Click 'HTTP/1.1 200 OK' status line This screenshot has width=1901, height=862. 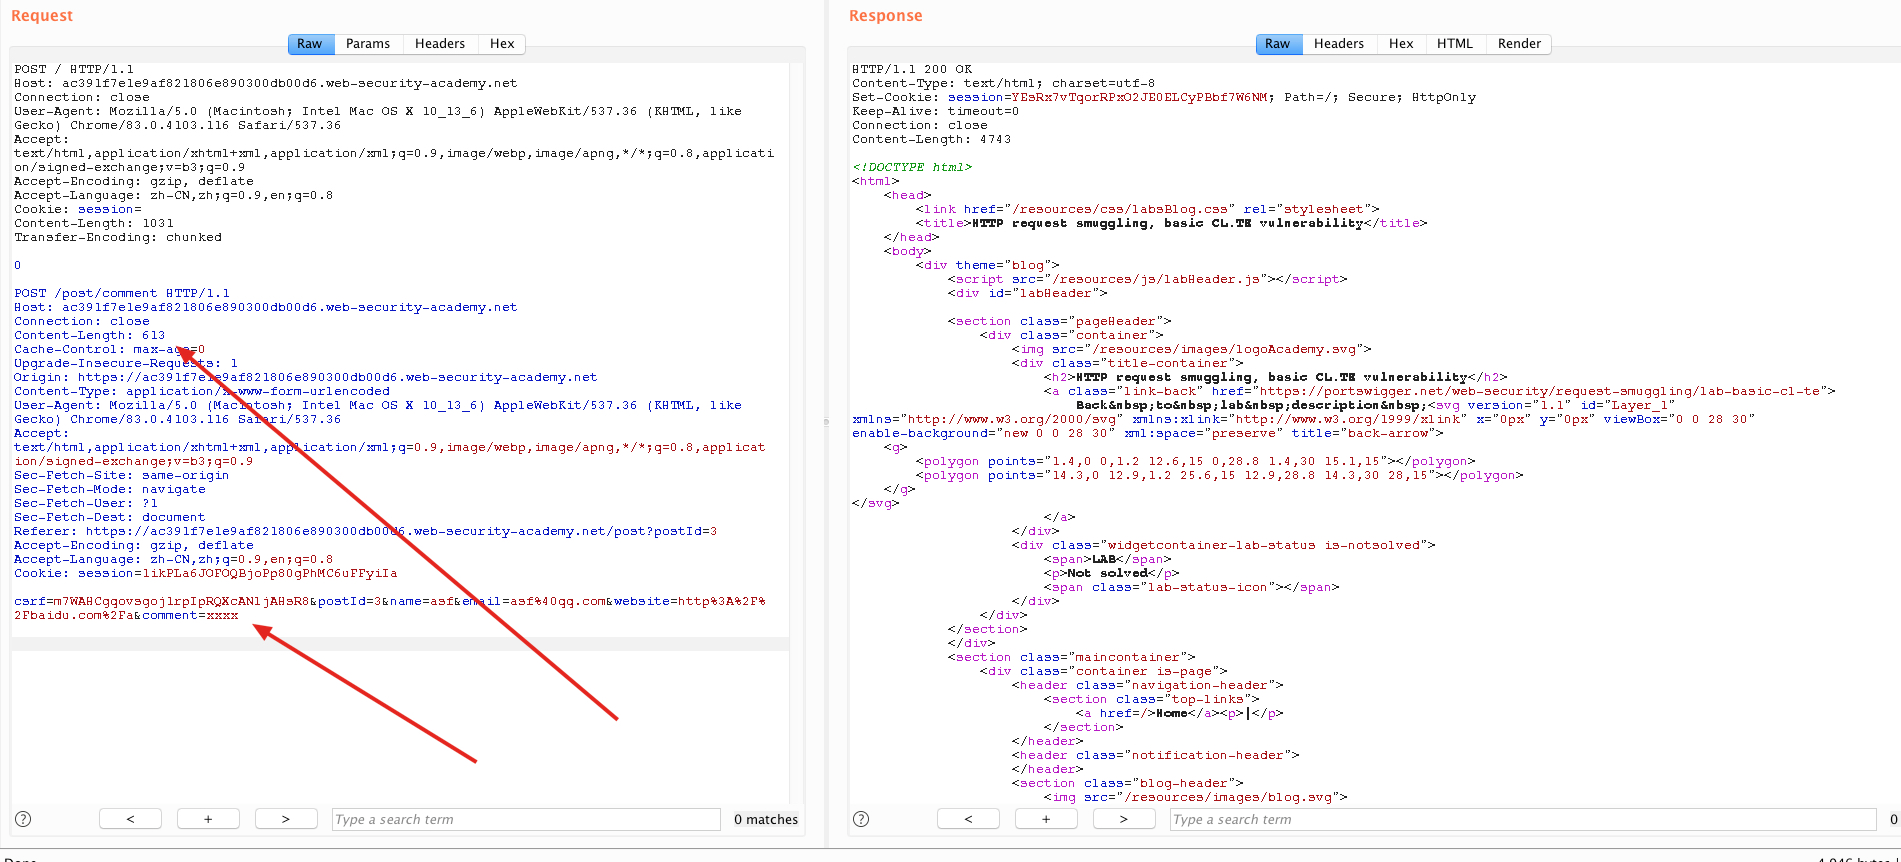click(912, 70)
